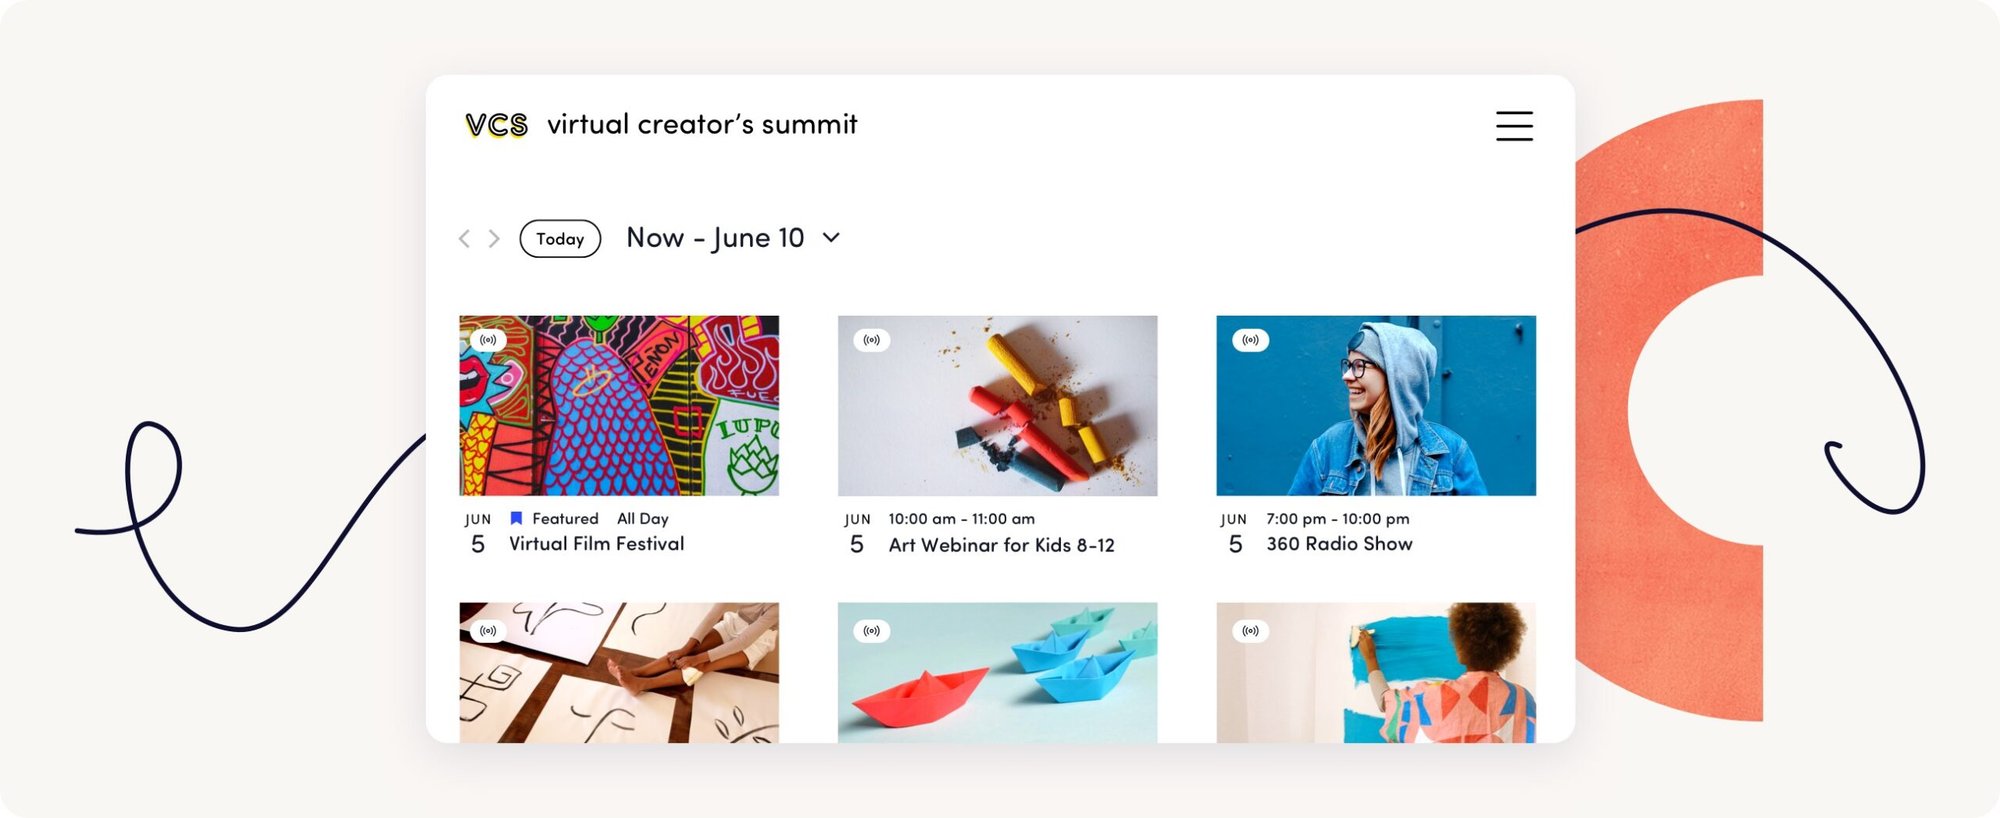Open the Now - June 10 date range dropdown
This screenshot has height=818, width=2000.
click(832, 238)
